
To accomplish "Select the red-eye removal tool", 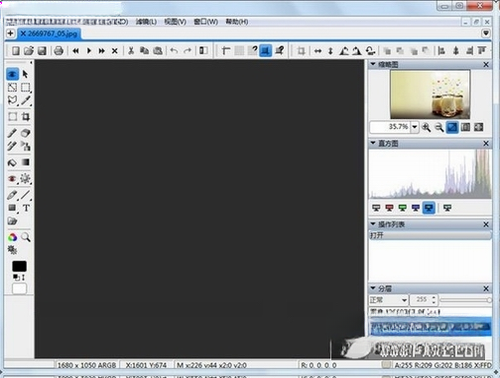I will pos(12,179).
